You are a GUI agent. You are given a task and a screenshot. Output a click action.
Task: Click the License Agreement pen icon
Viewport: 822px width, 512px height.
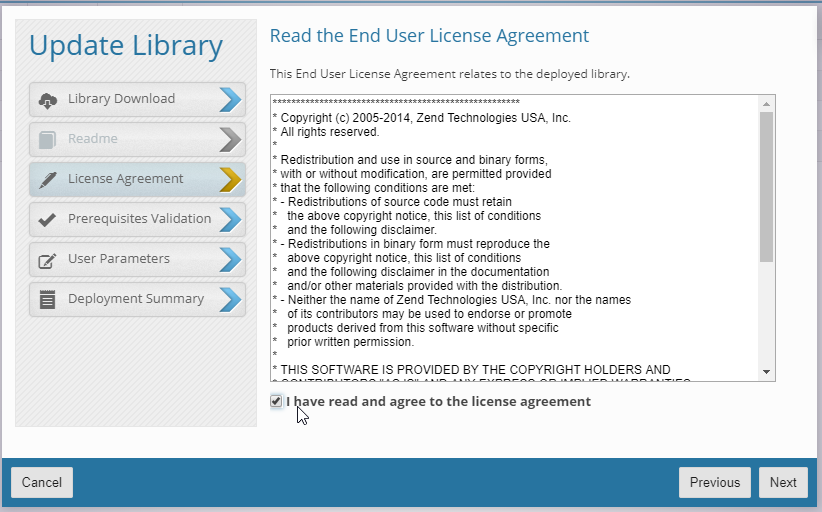click(x=47, y=179)
